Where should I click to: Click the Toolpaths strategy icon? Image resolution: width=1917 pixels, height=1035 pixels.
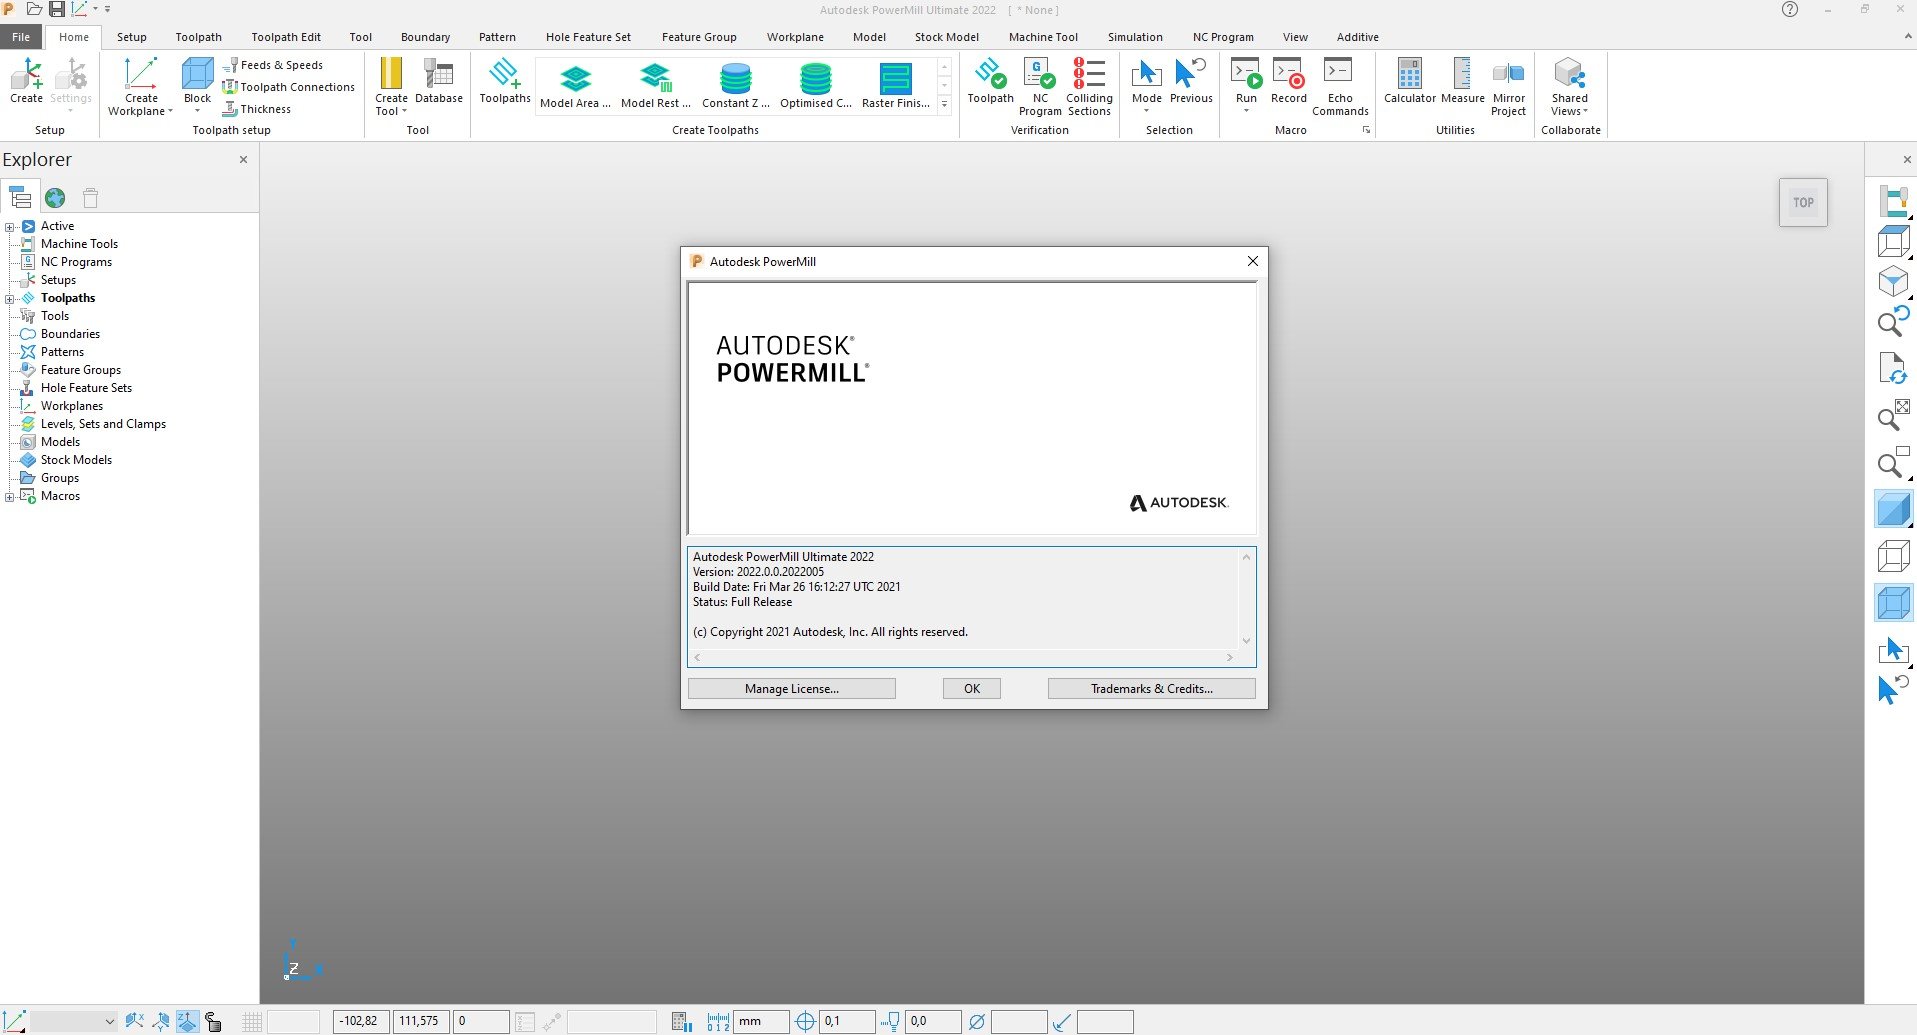pyautogui.click(x=505, y=81)
